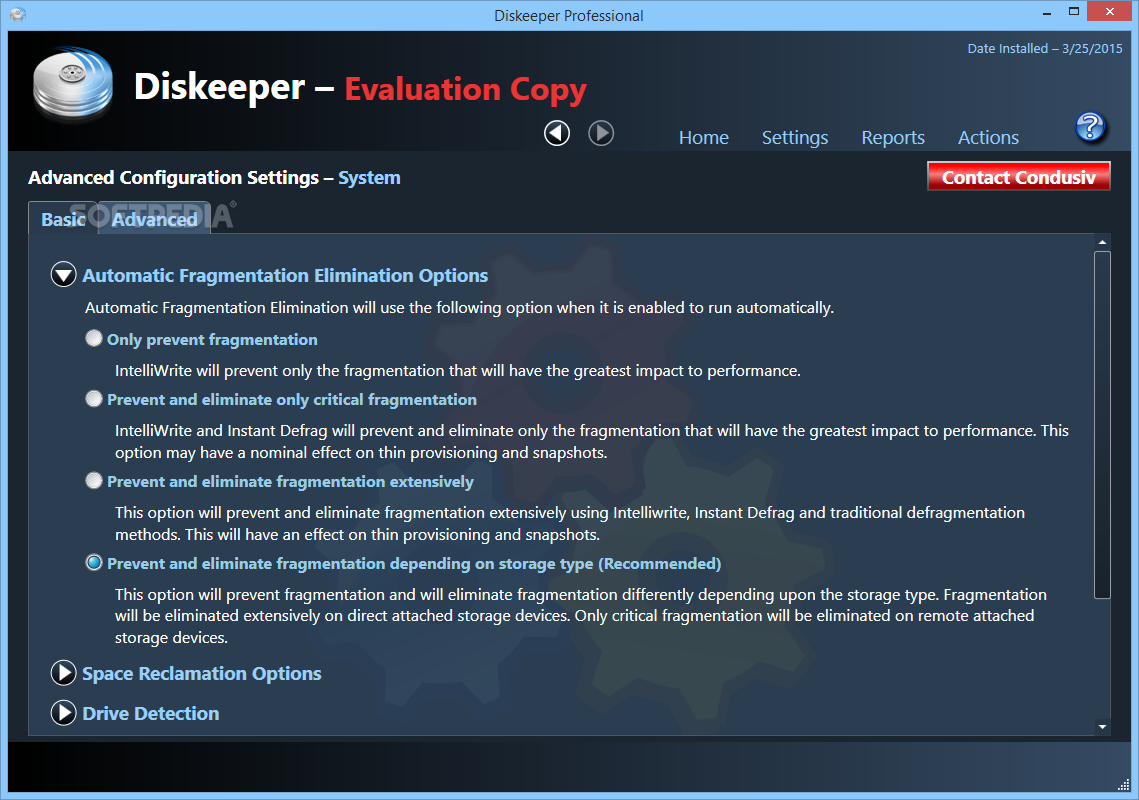
Task: Expand the Drive Detection section
Action: [x=64, y=713]
